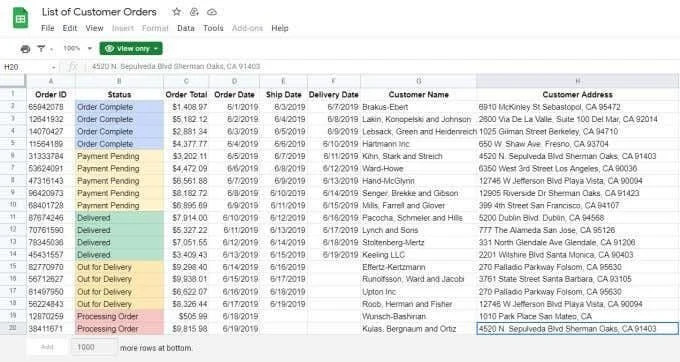Open the View only dropdown button
The width and height of the screenshot is (680, 362).
point(131,49)
